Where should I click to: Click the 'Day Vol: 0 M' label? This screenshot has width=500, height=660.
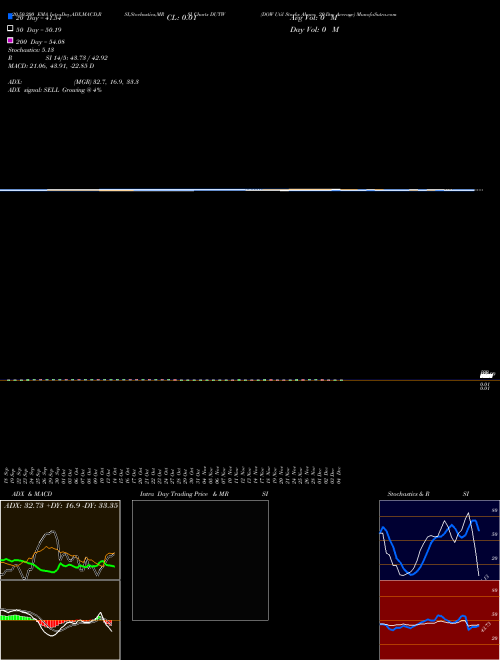[314, 30]
